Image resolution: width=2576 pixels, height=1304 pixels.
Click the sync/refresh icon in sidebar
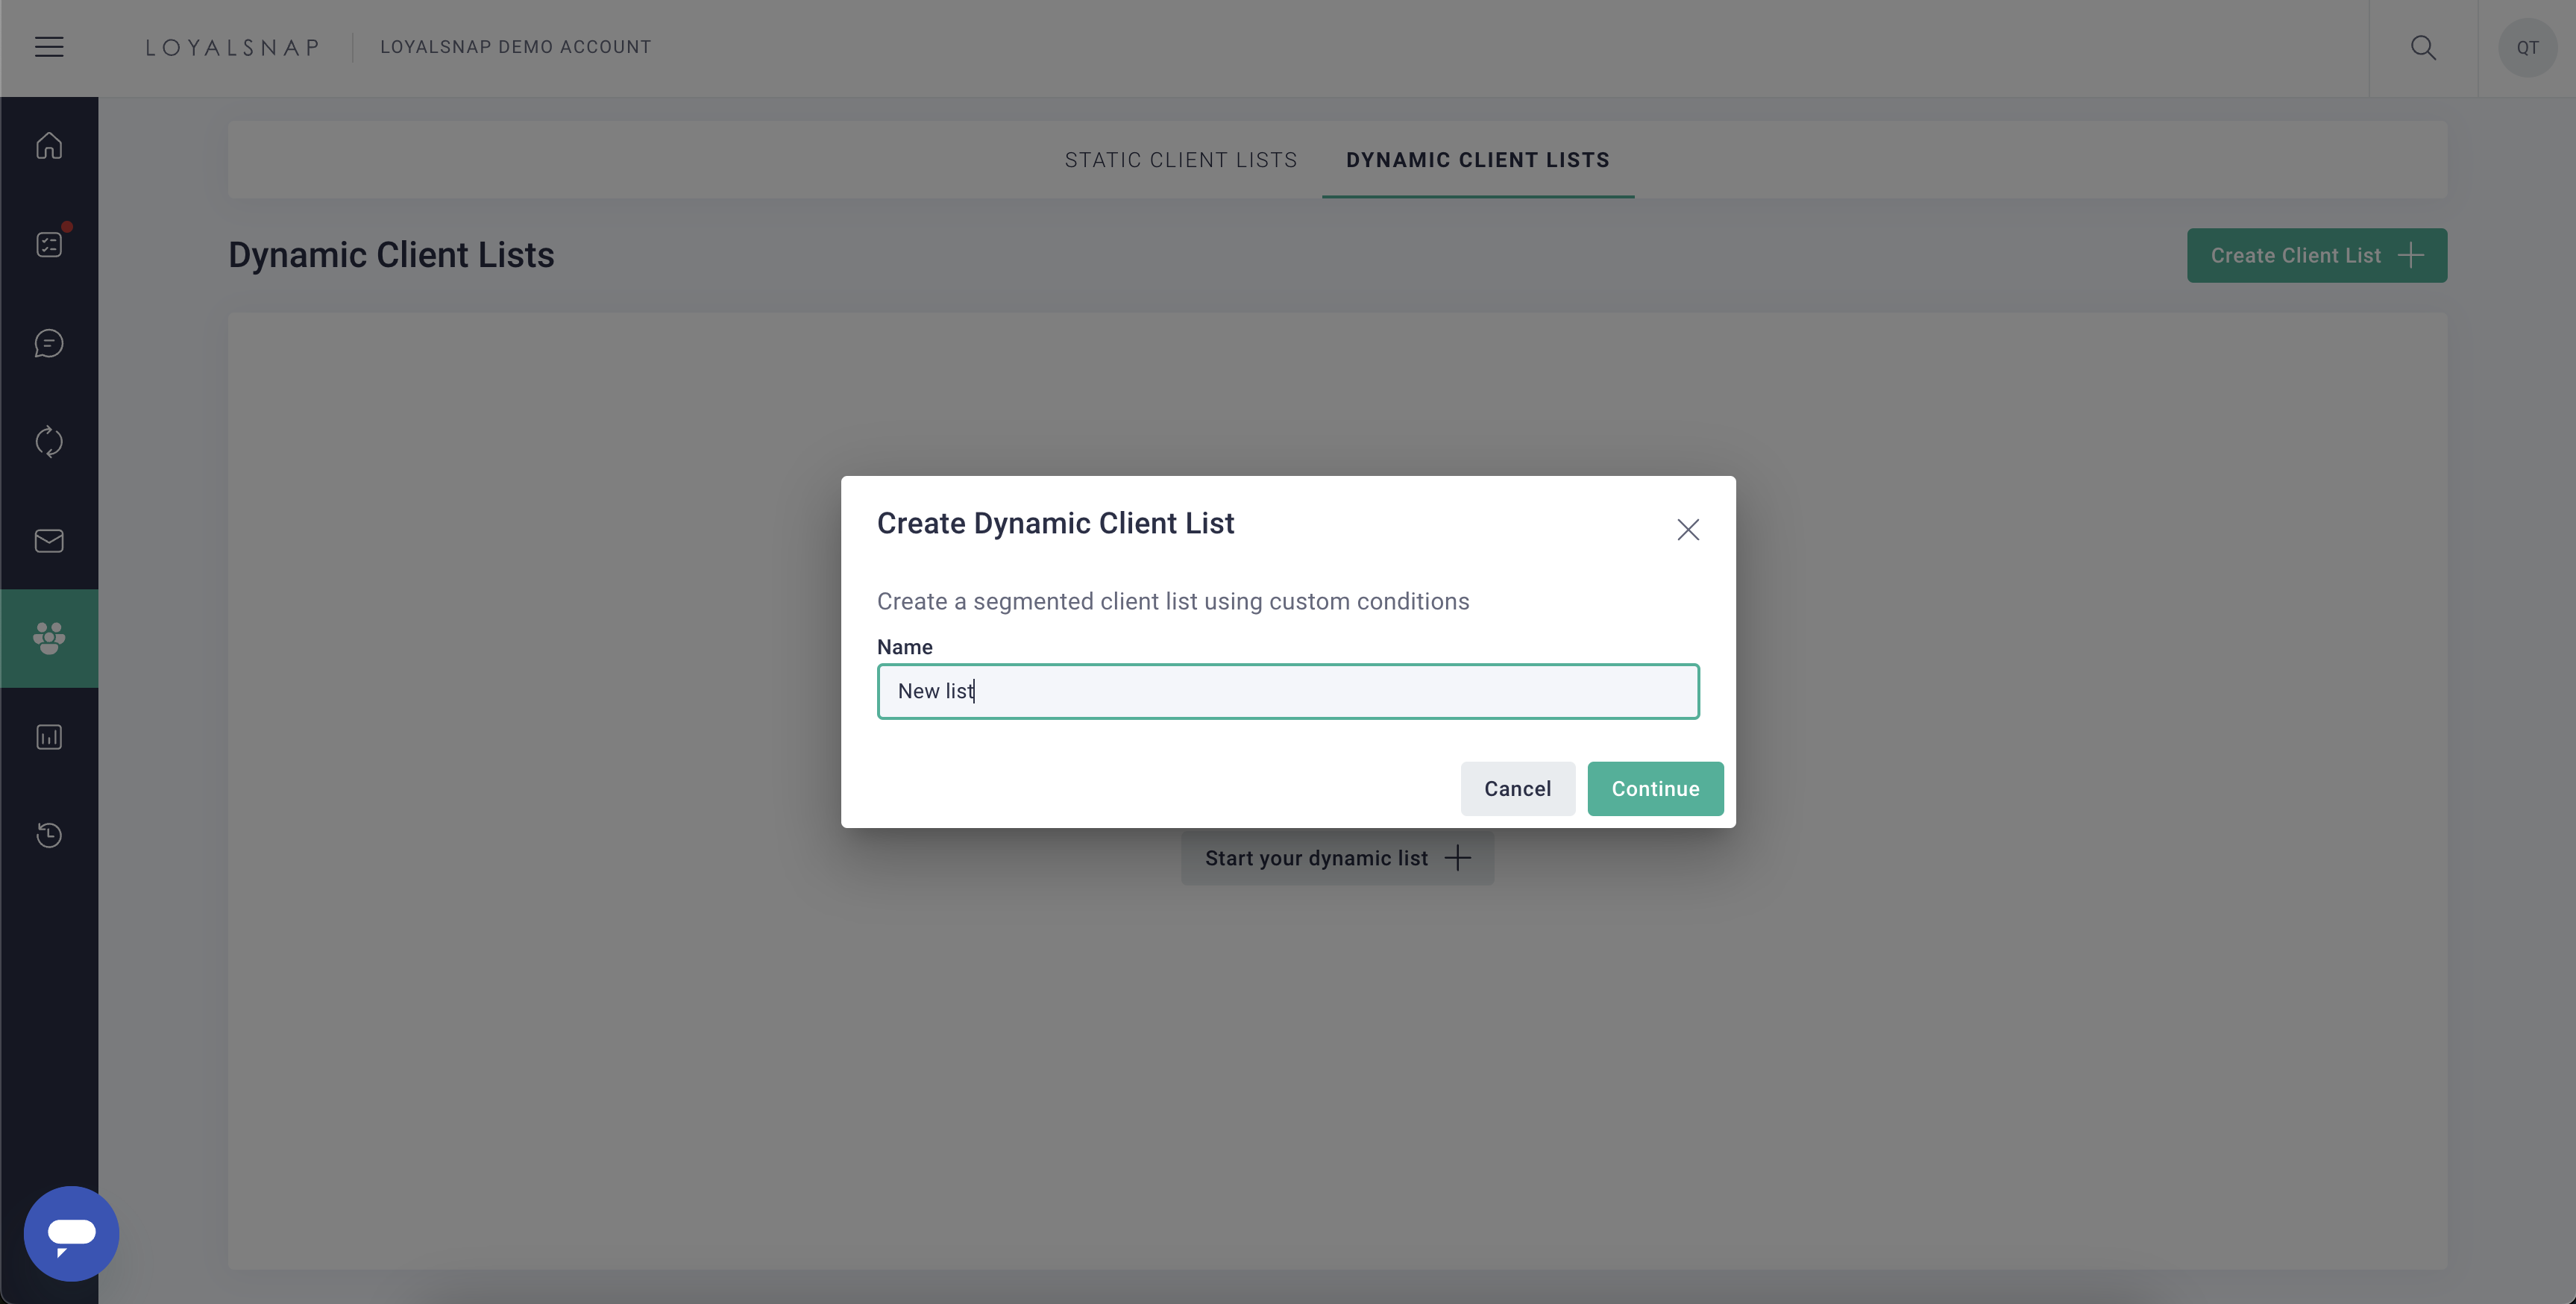click(x=49, y=441)
